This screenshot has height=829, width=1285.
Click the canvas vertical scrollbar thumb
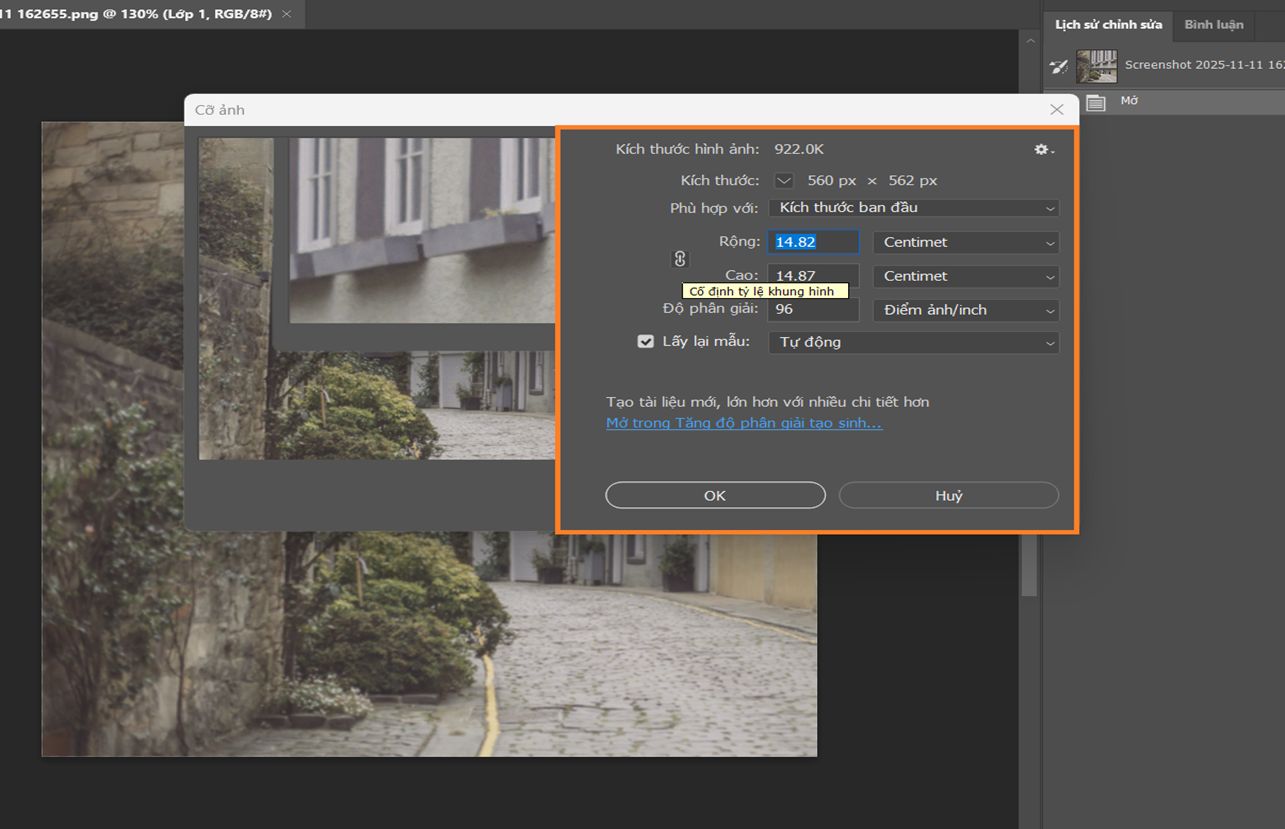[1029, 330]
